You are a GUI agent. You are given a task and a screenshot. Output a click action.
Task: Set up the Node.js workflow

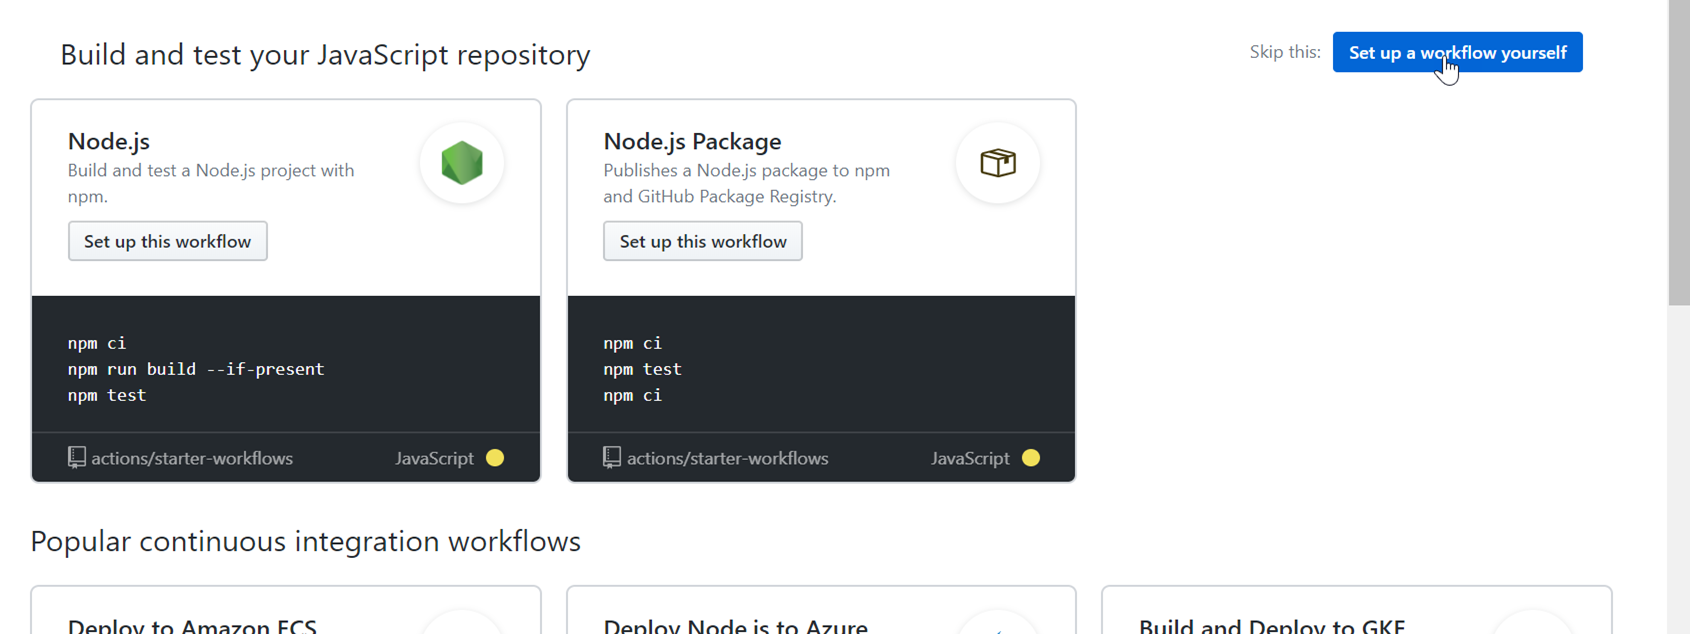click(x=168, y=241)
